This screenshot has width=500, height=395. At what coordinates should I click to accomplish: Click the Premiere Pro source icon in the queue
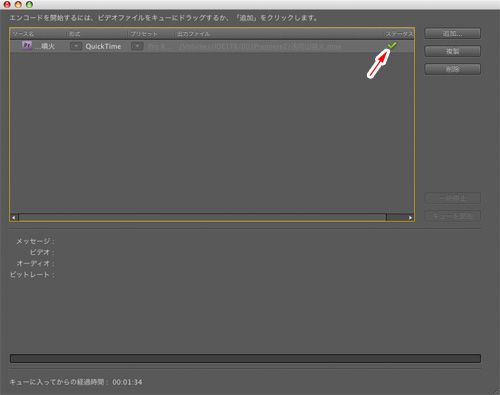tap(27, 45)
